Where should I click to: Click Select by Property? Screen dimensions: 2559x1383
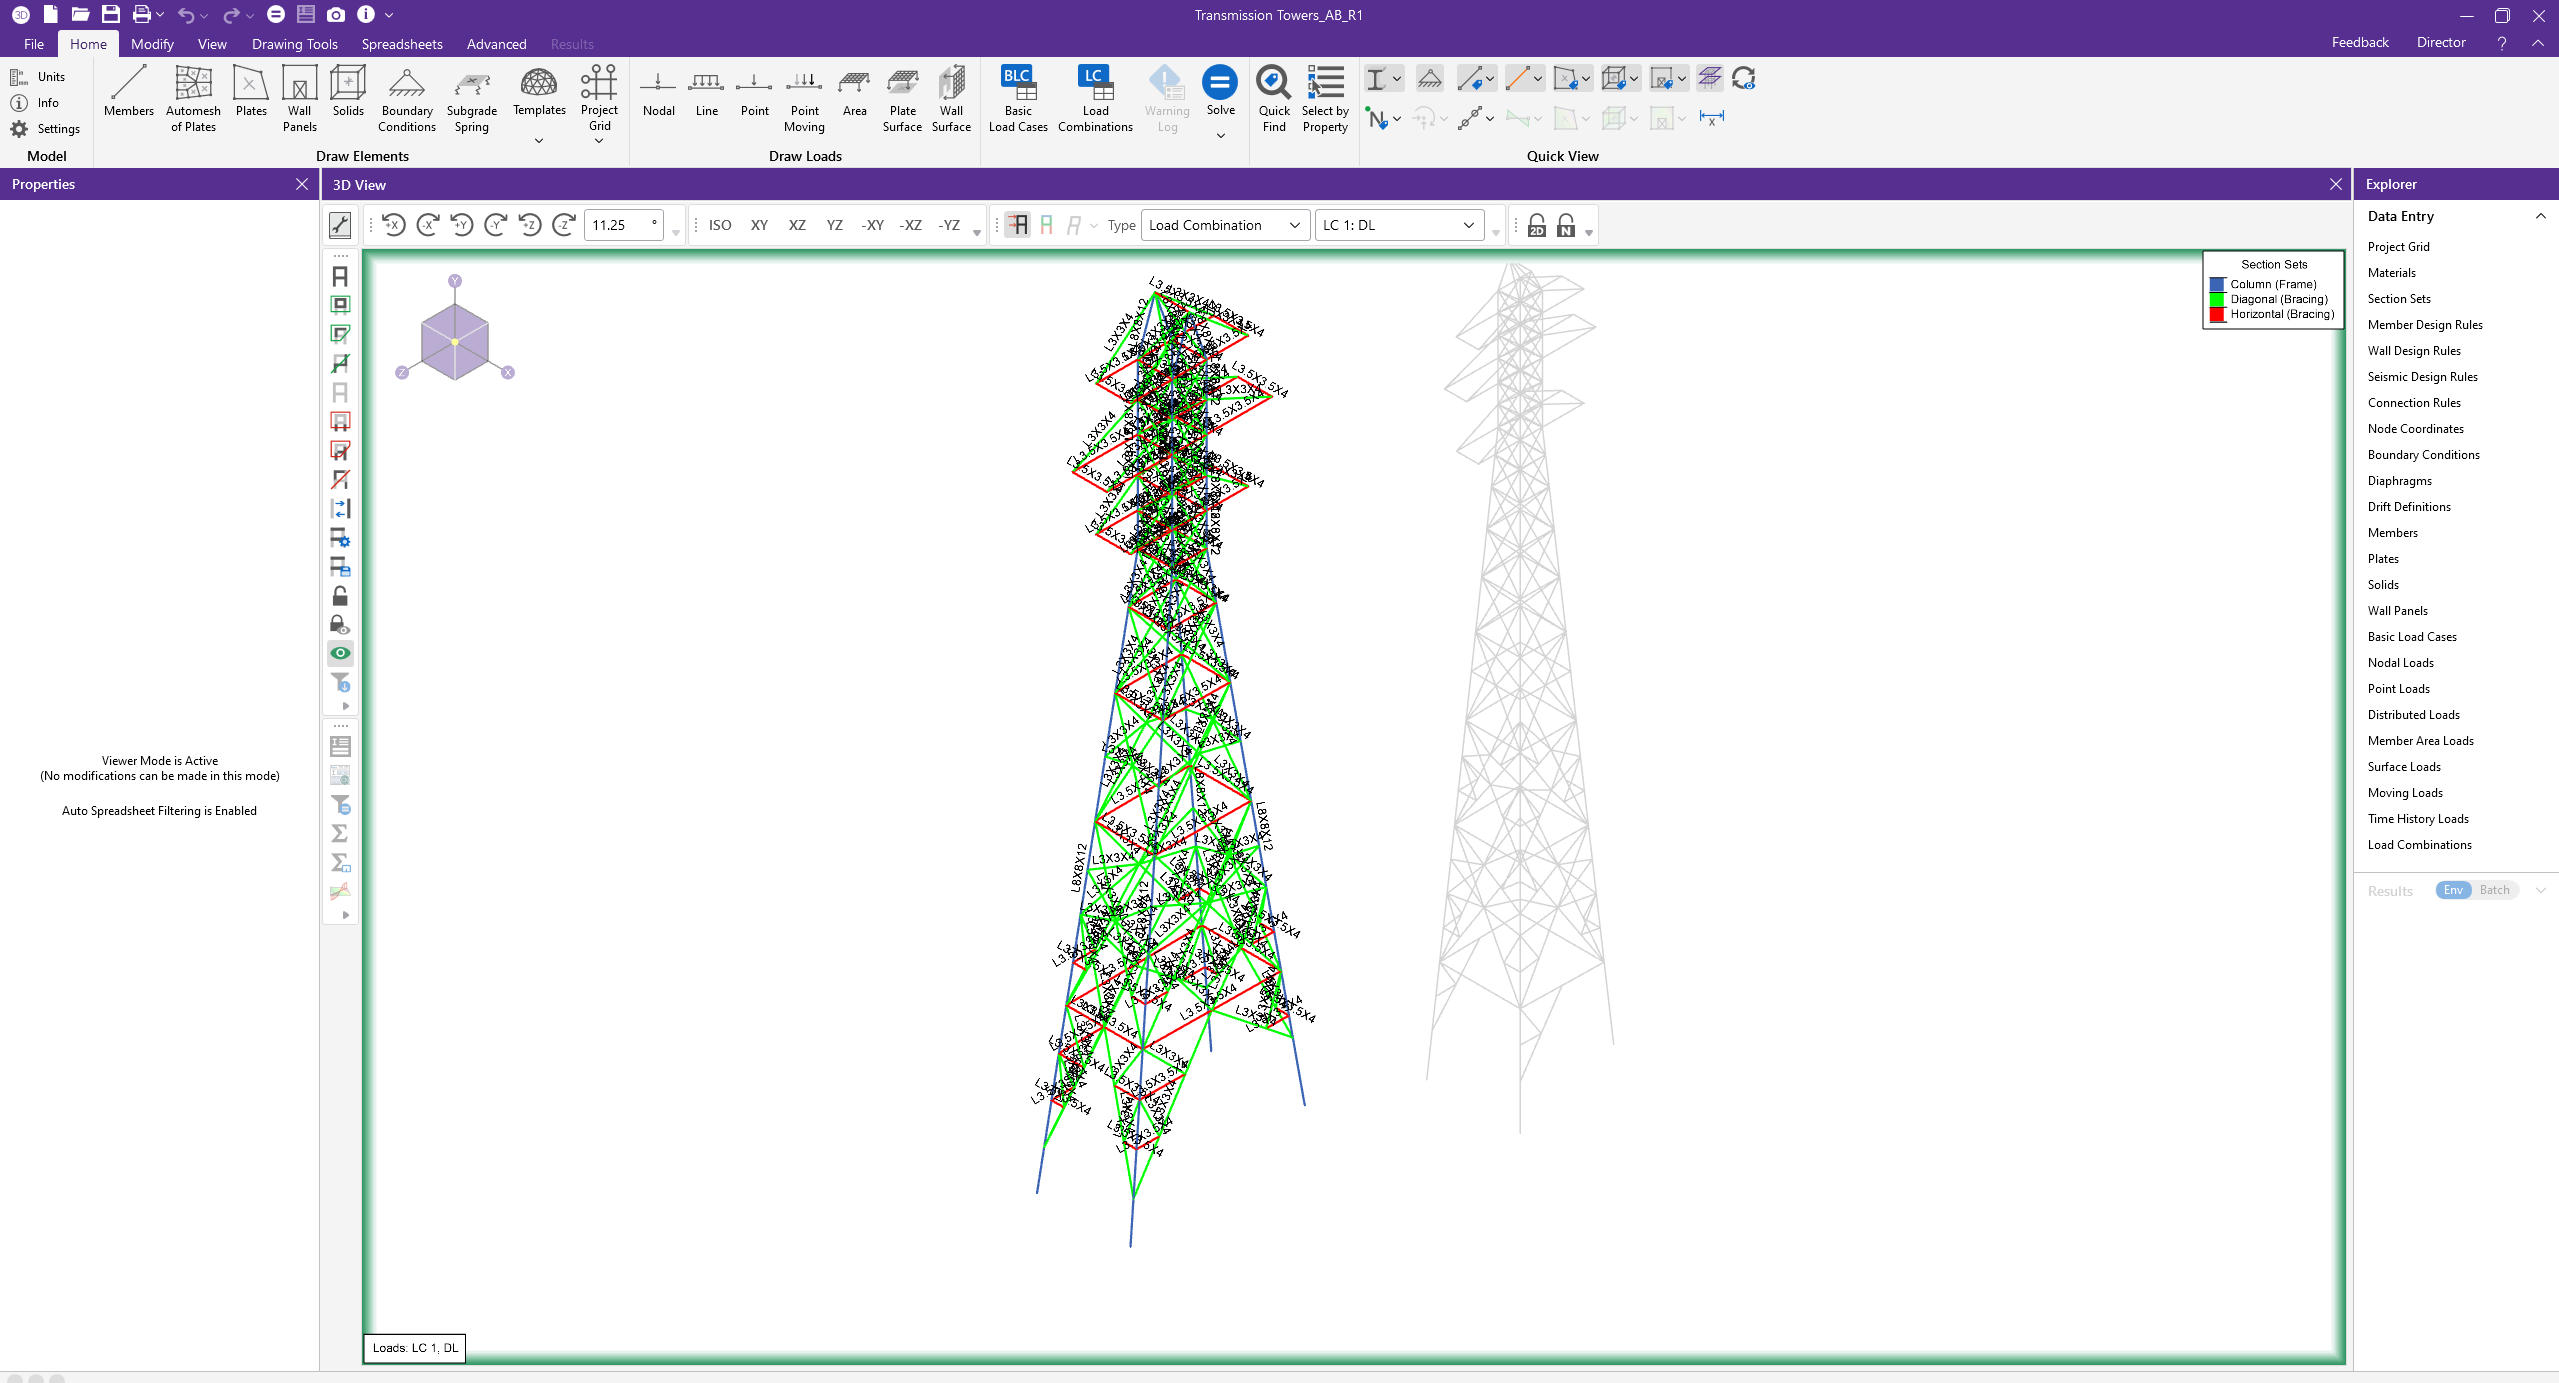1323,97
